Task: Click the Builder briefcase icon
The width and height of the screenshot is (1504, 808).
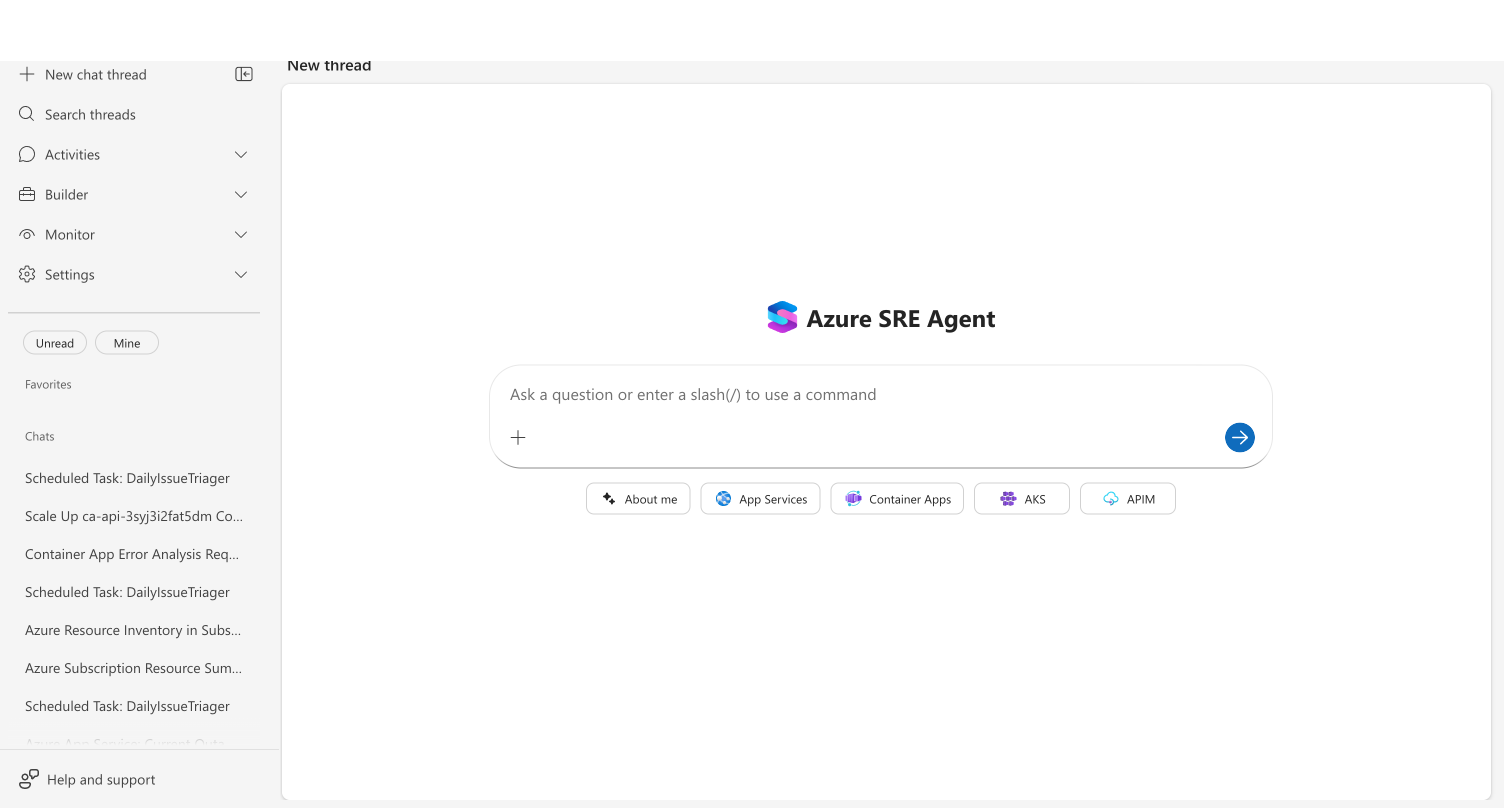Action: coord(27,194)
